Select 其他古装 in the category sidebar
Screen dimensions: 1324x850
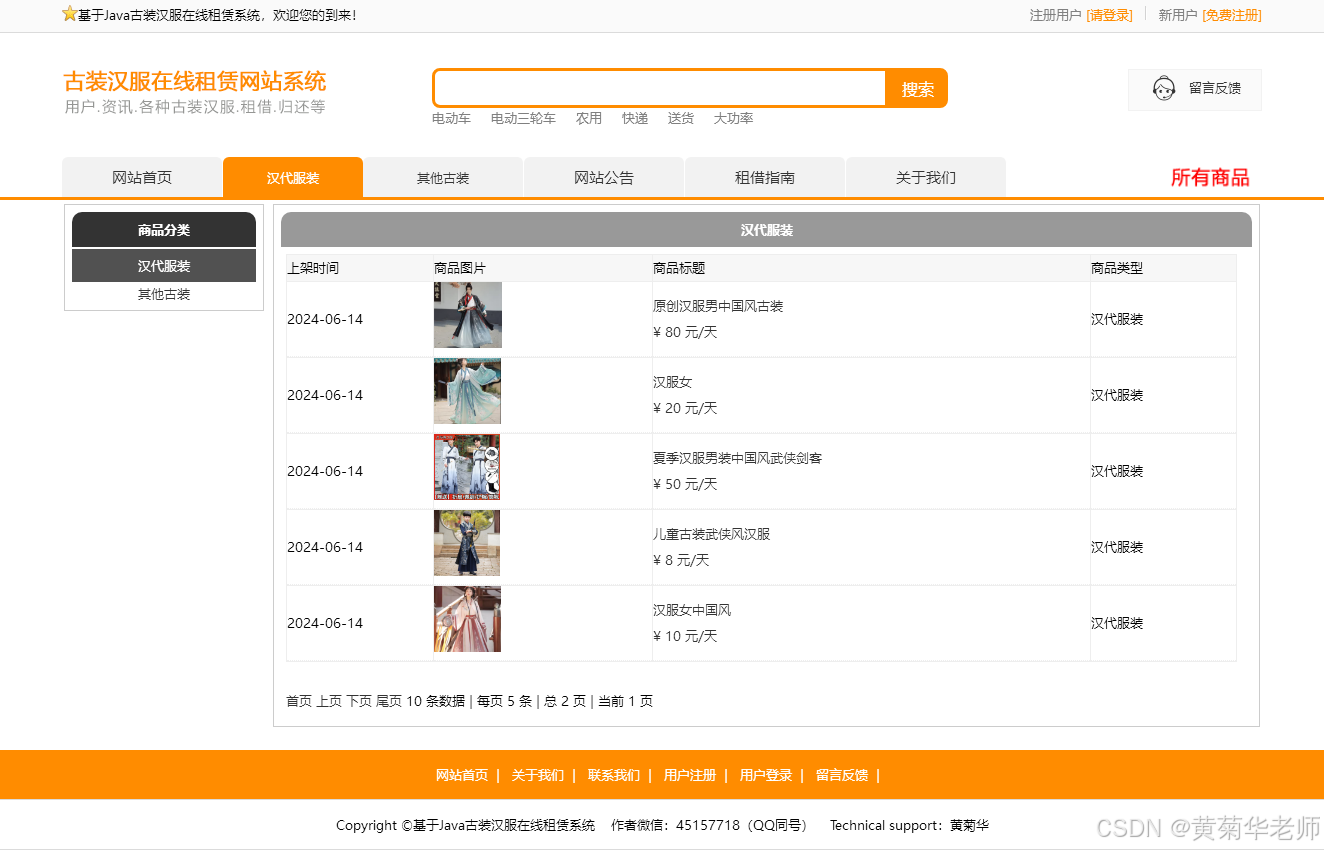[x=164, y=295]
